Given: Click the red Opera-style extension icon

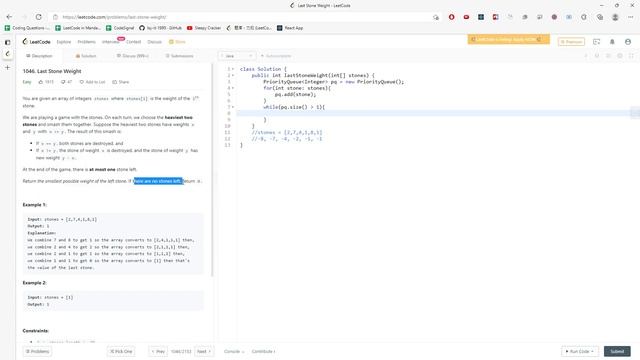Looking at the screenshot, I should (x=451, y=17).
